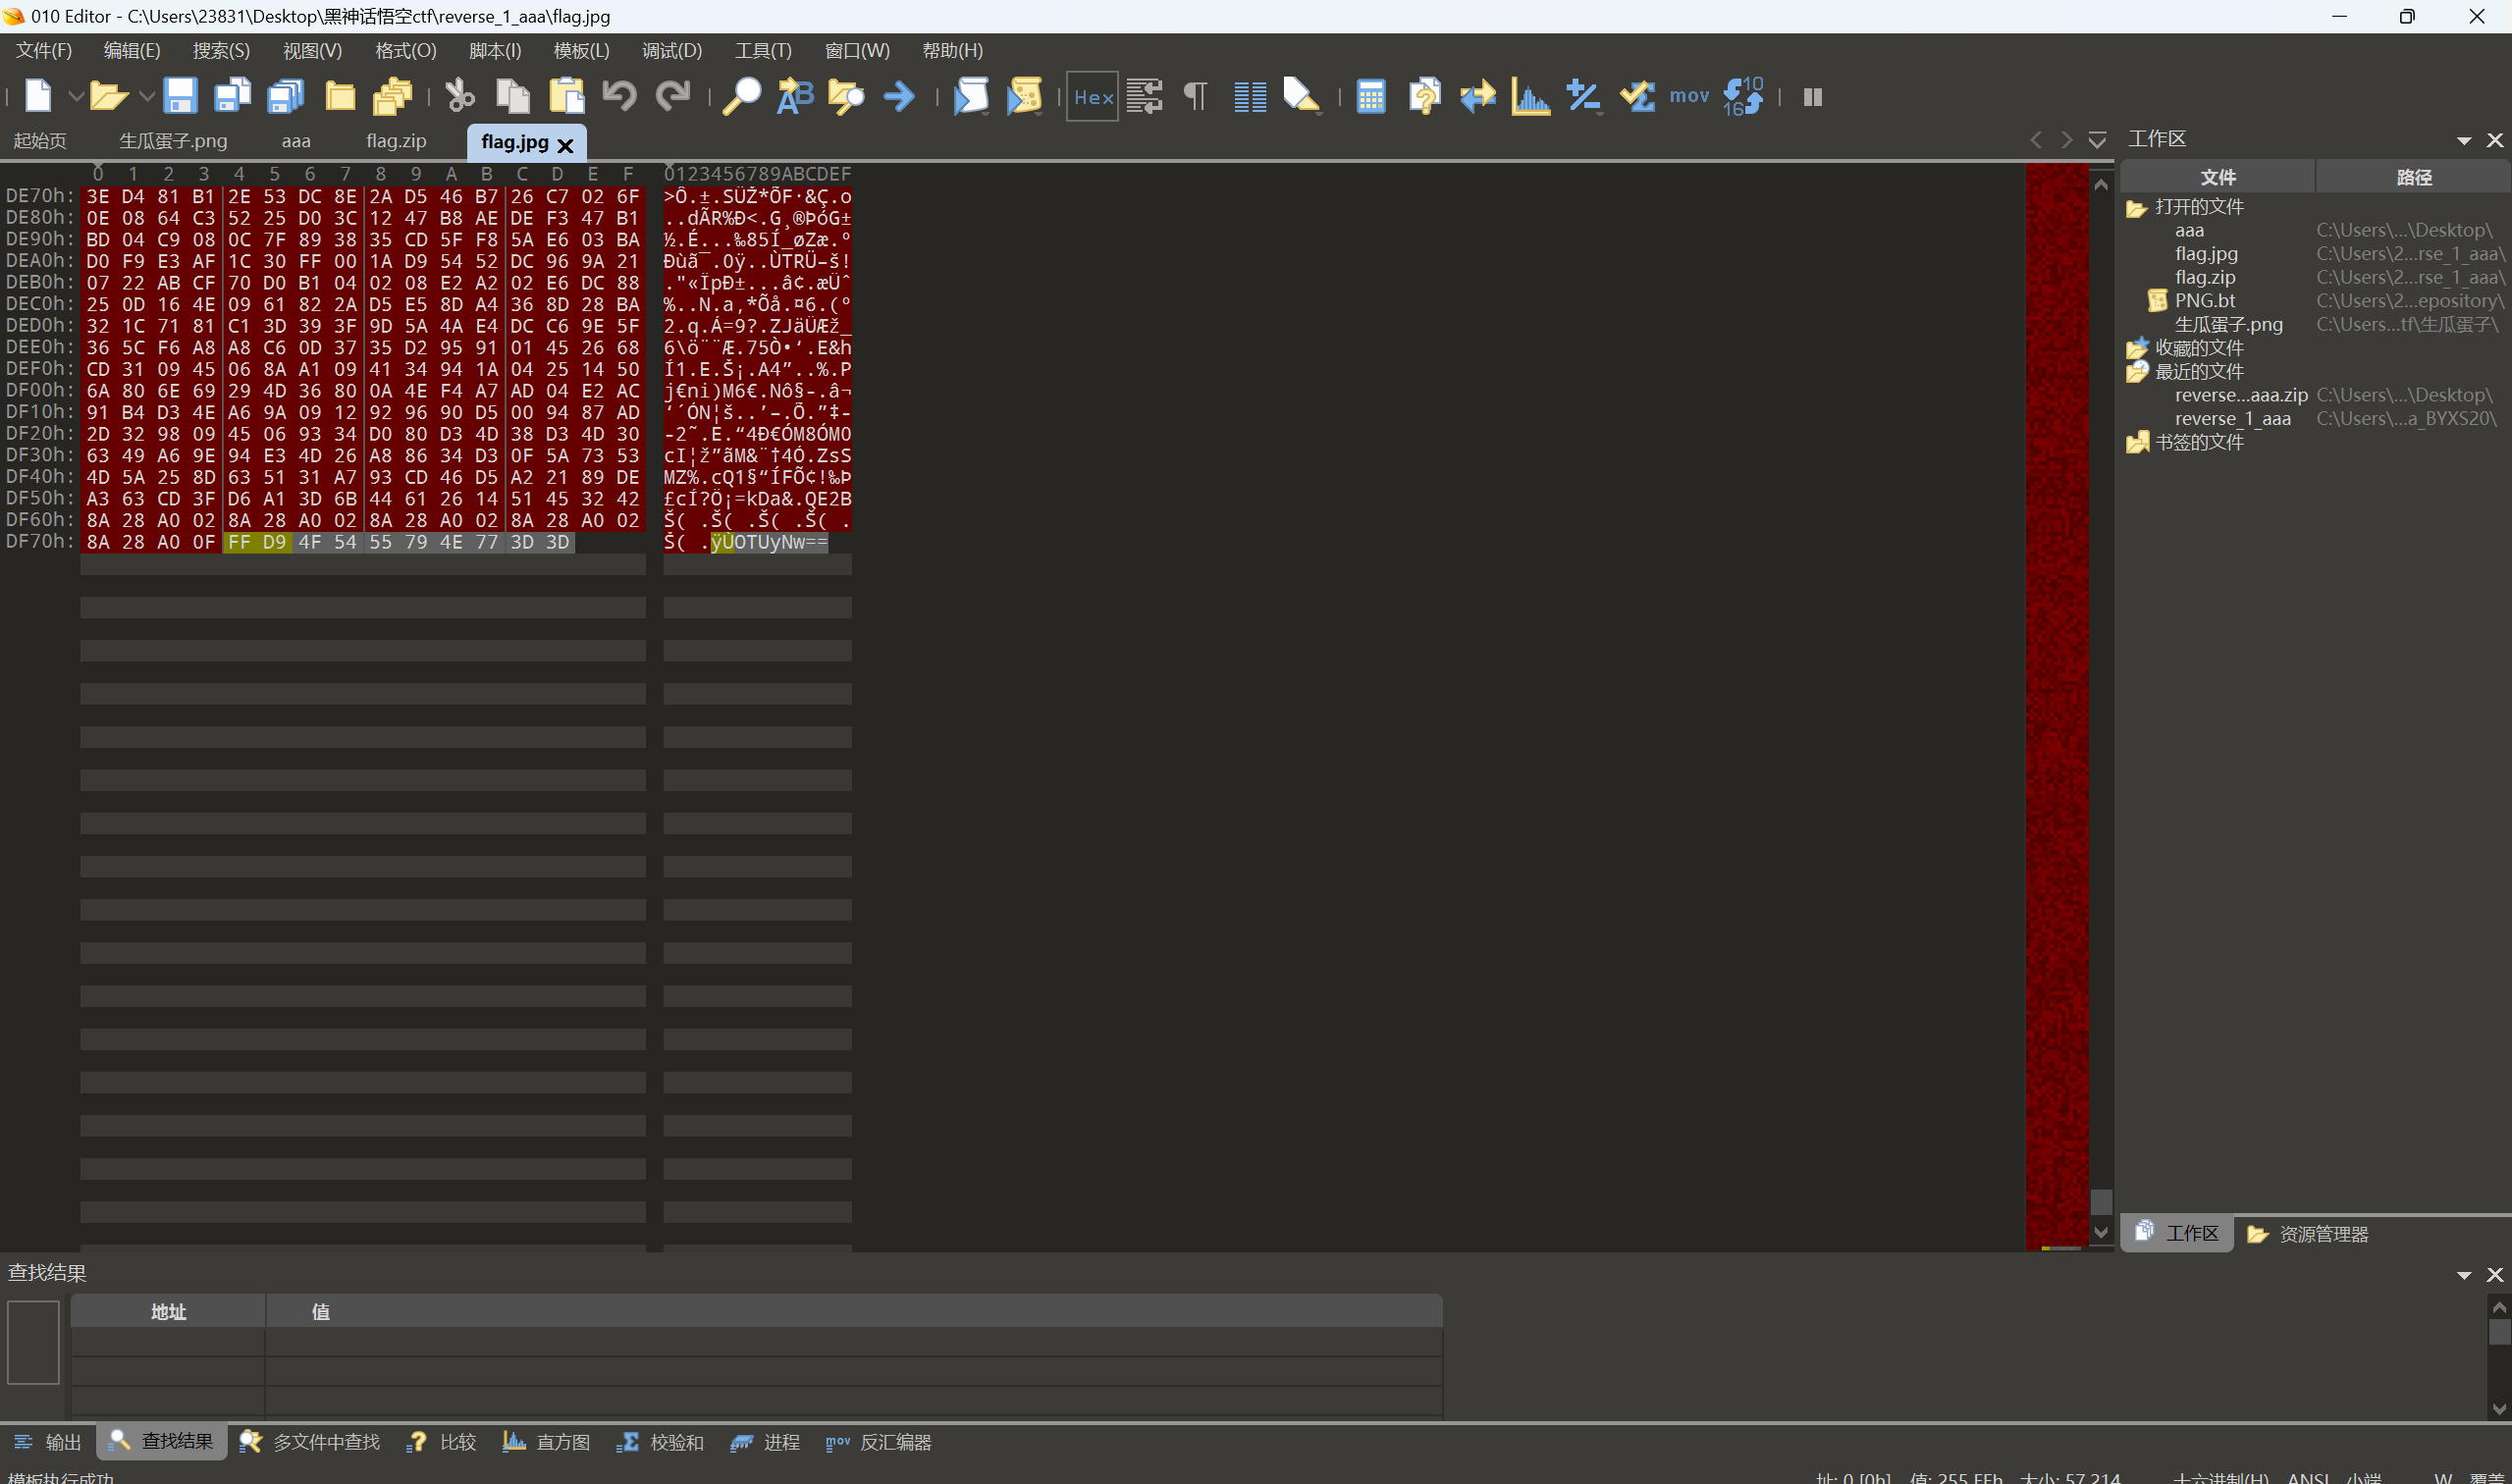Open the find results panel options dropdown

(x=2464, y=1274)
